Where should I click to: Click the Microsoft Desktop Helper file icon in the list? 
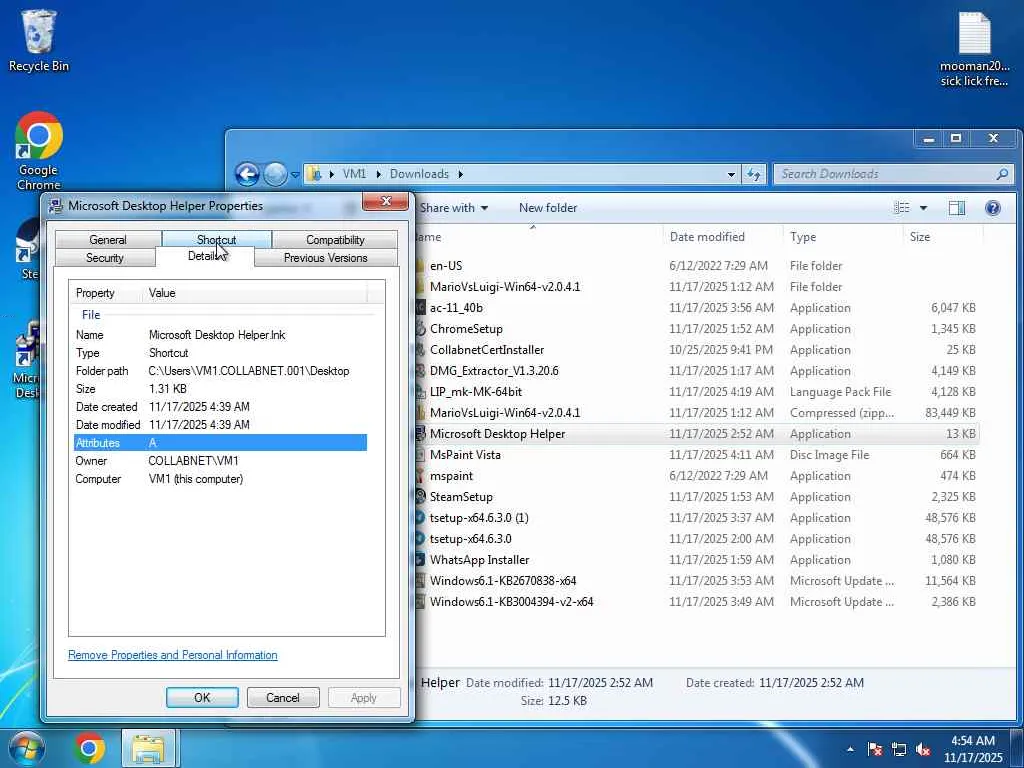pyautogui.click(x=421, y=434)
